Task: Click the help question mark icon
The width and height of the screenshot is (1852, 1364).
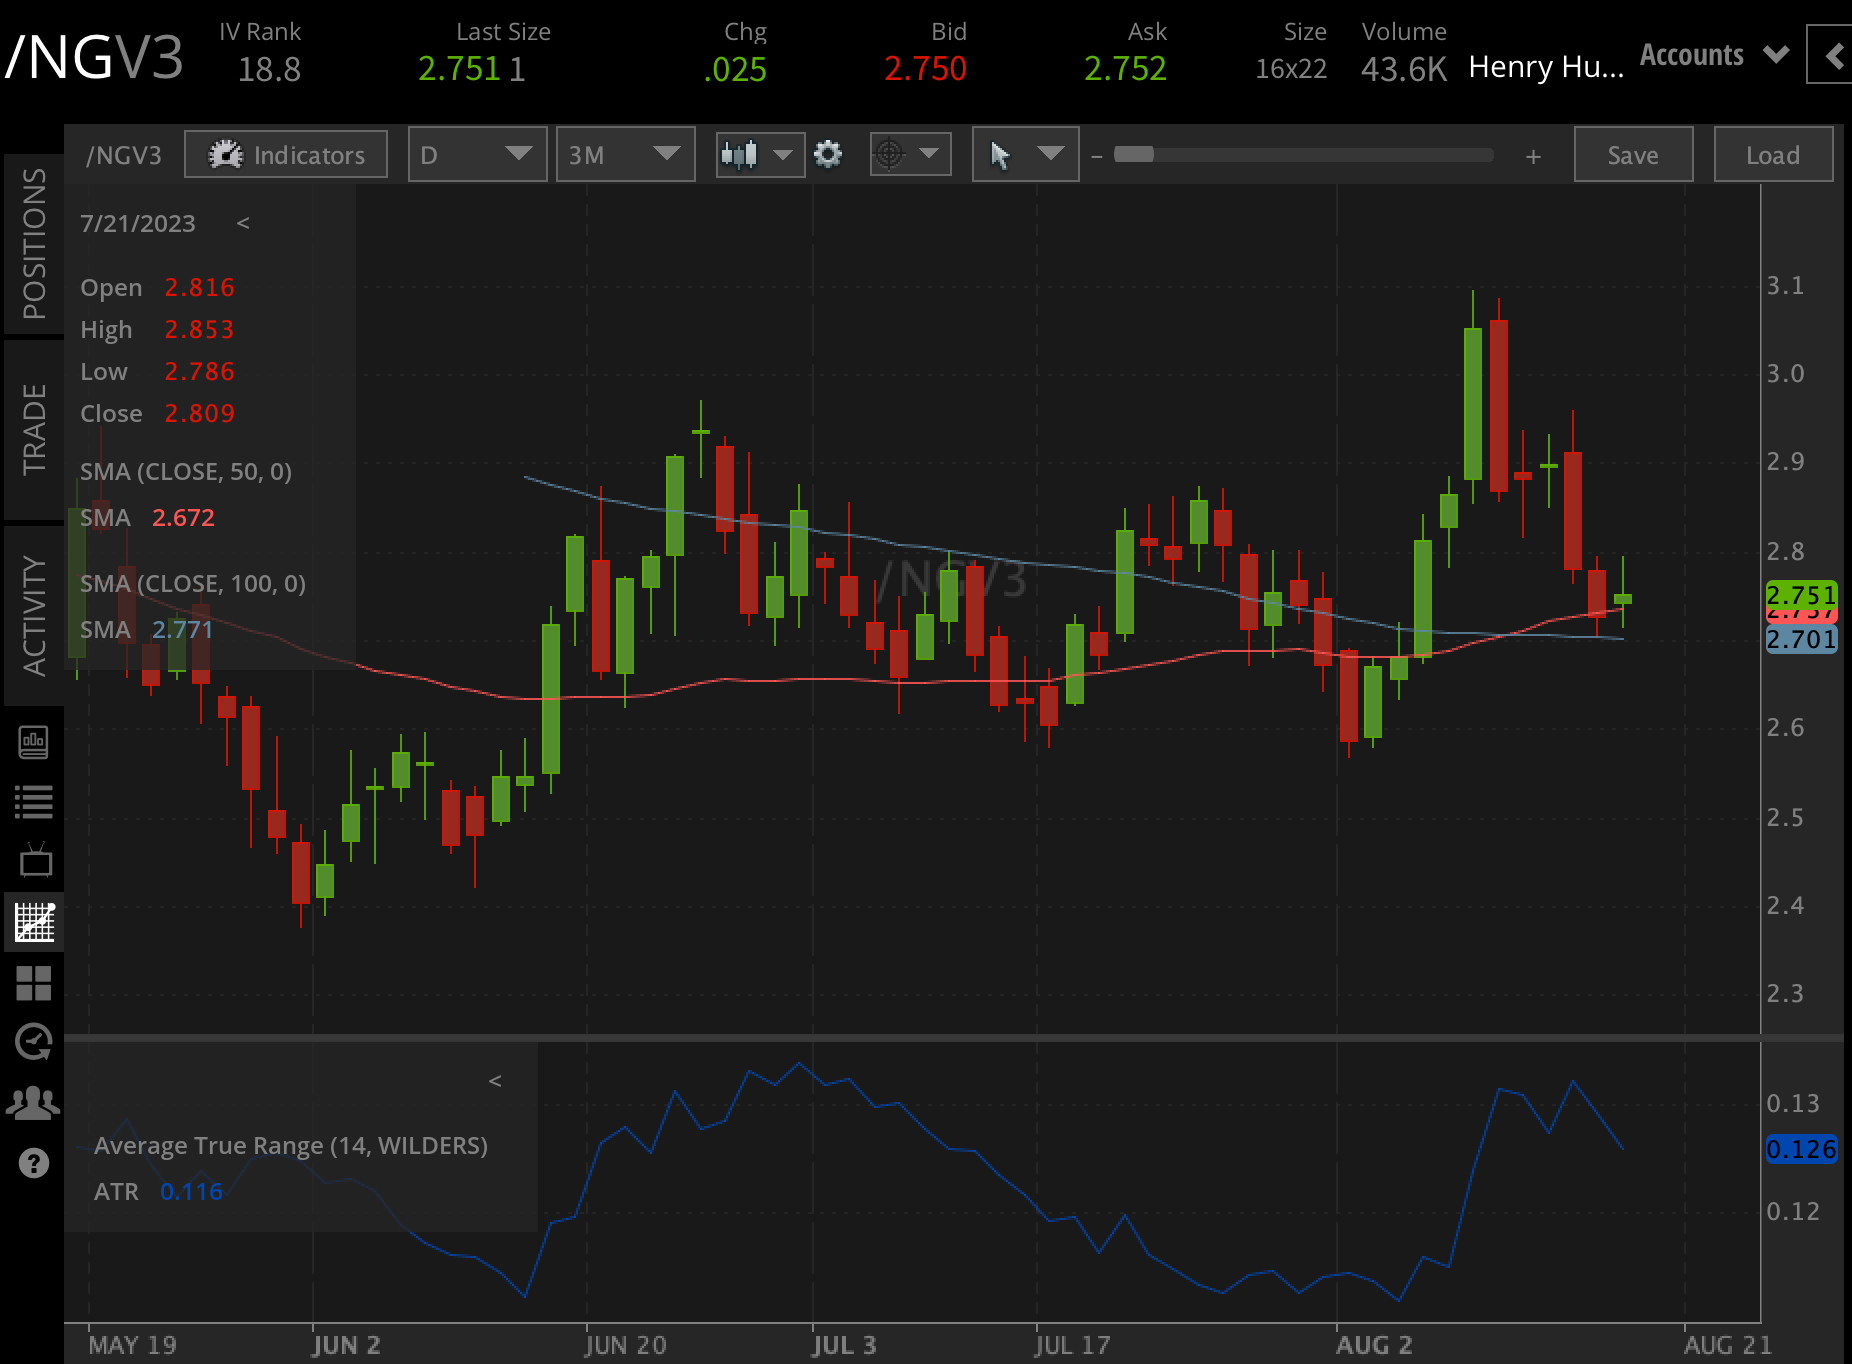Action: click(x=34, y=1163)
